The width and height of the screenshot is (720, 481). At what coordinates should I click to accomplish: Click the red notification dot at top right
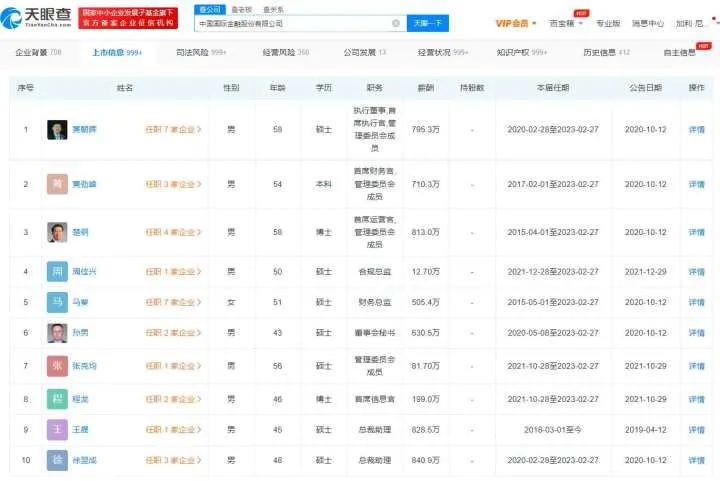coord(714,19)
